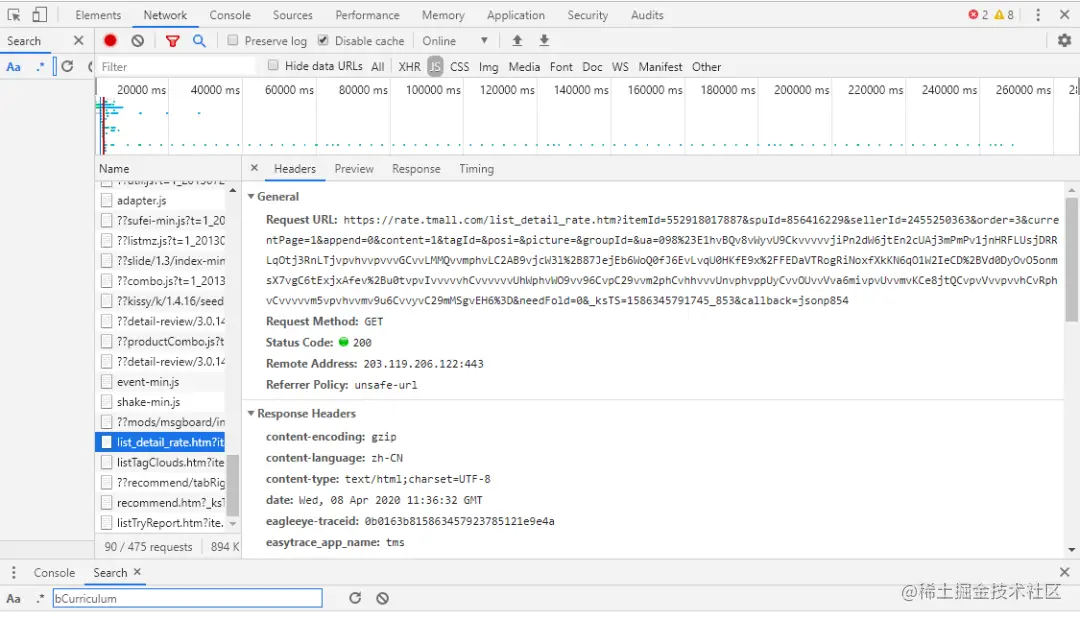Click the import HAR upload arrow
This screenshot has height=620, width=1080.
click(517, 41)
